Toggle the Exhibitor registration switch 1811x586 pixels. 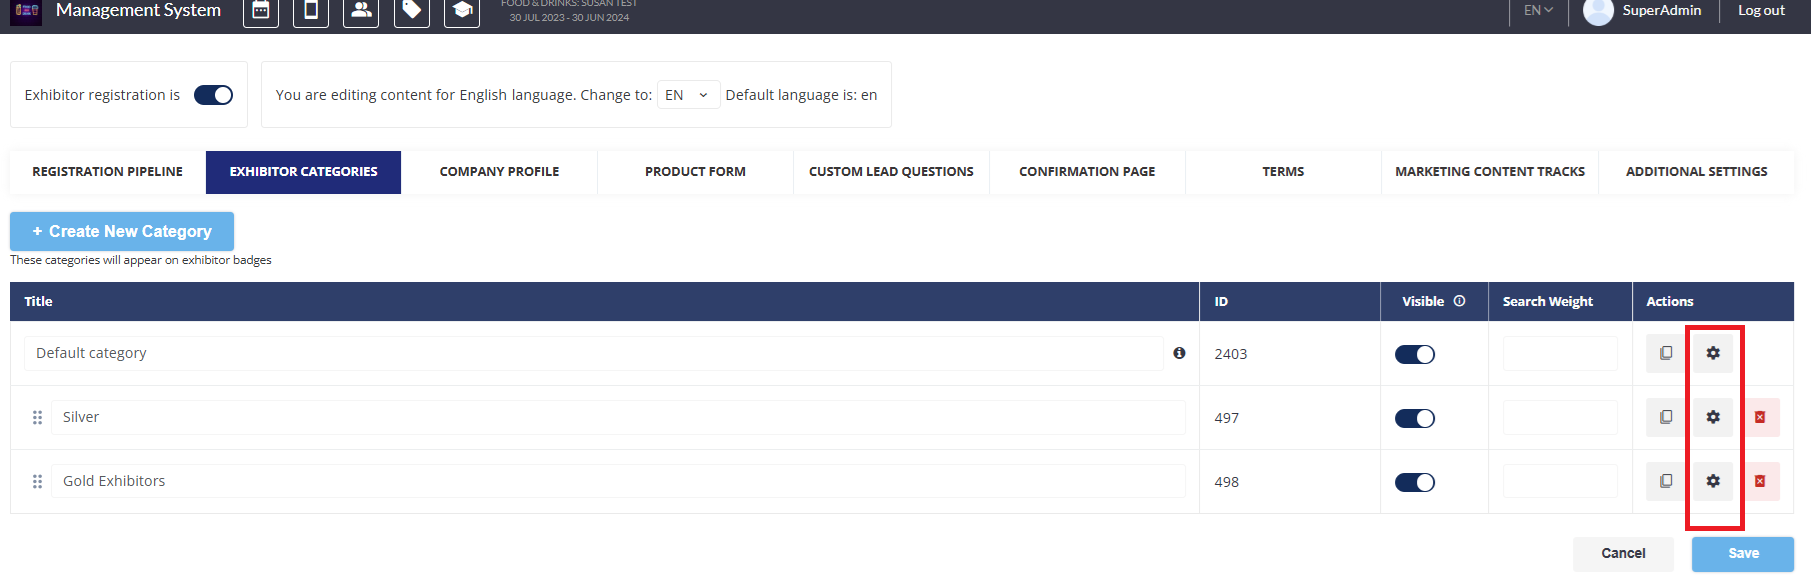tap(213, 95)
